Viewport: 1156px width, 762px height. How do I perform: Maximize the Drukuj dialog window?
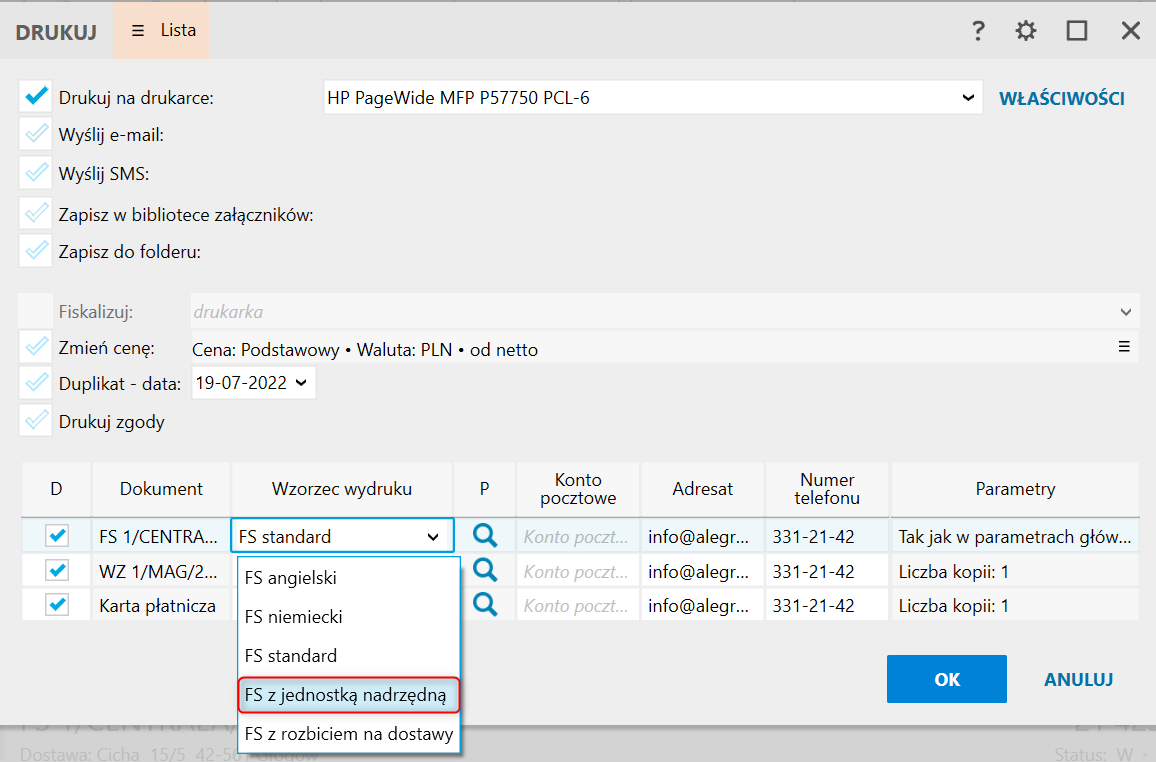point(1077,31)
